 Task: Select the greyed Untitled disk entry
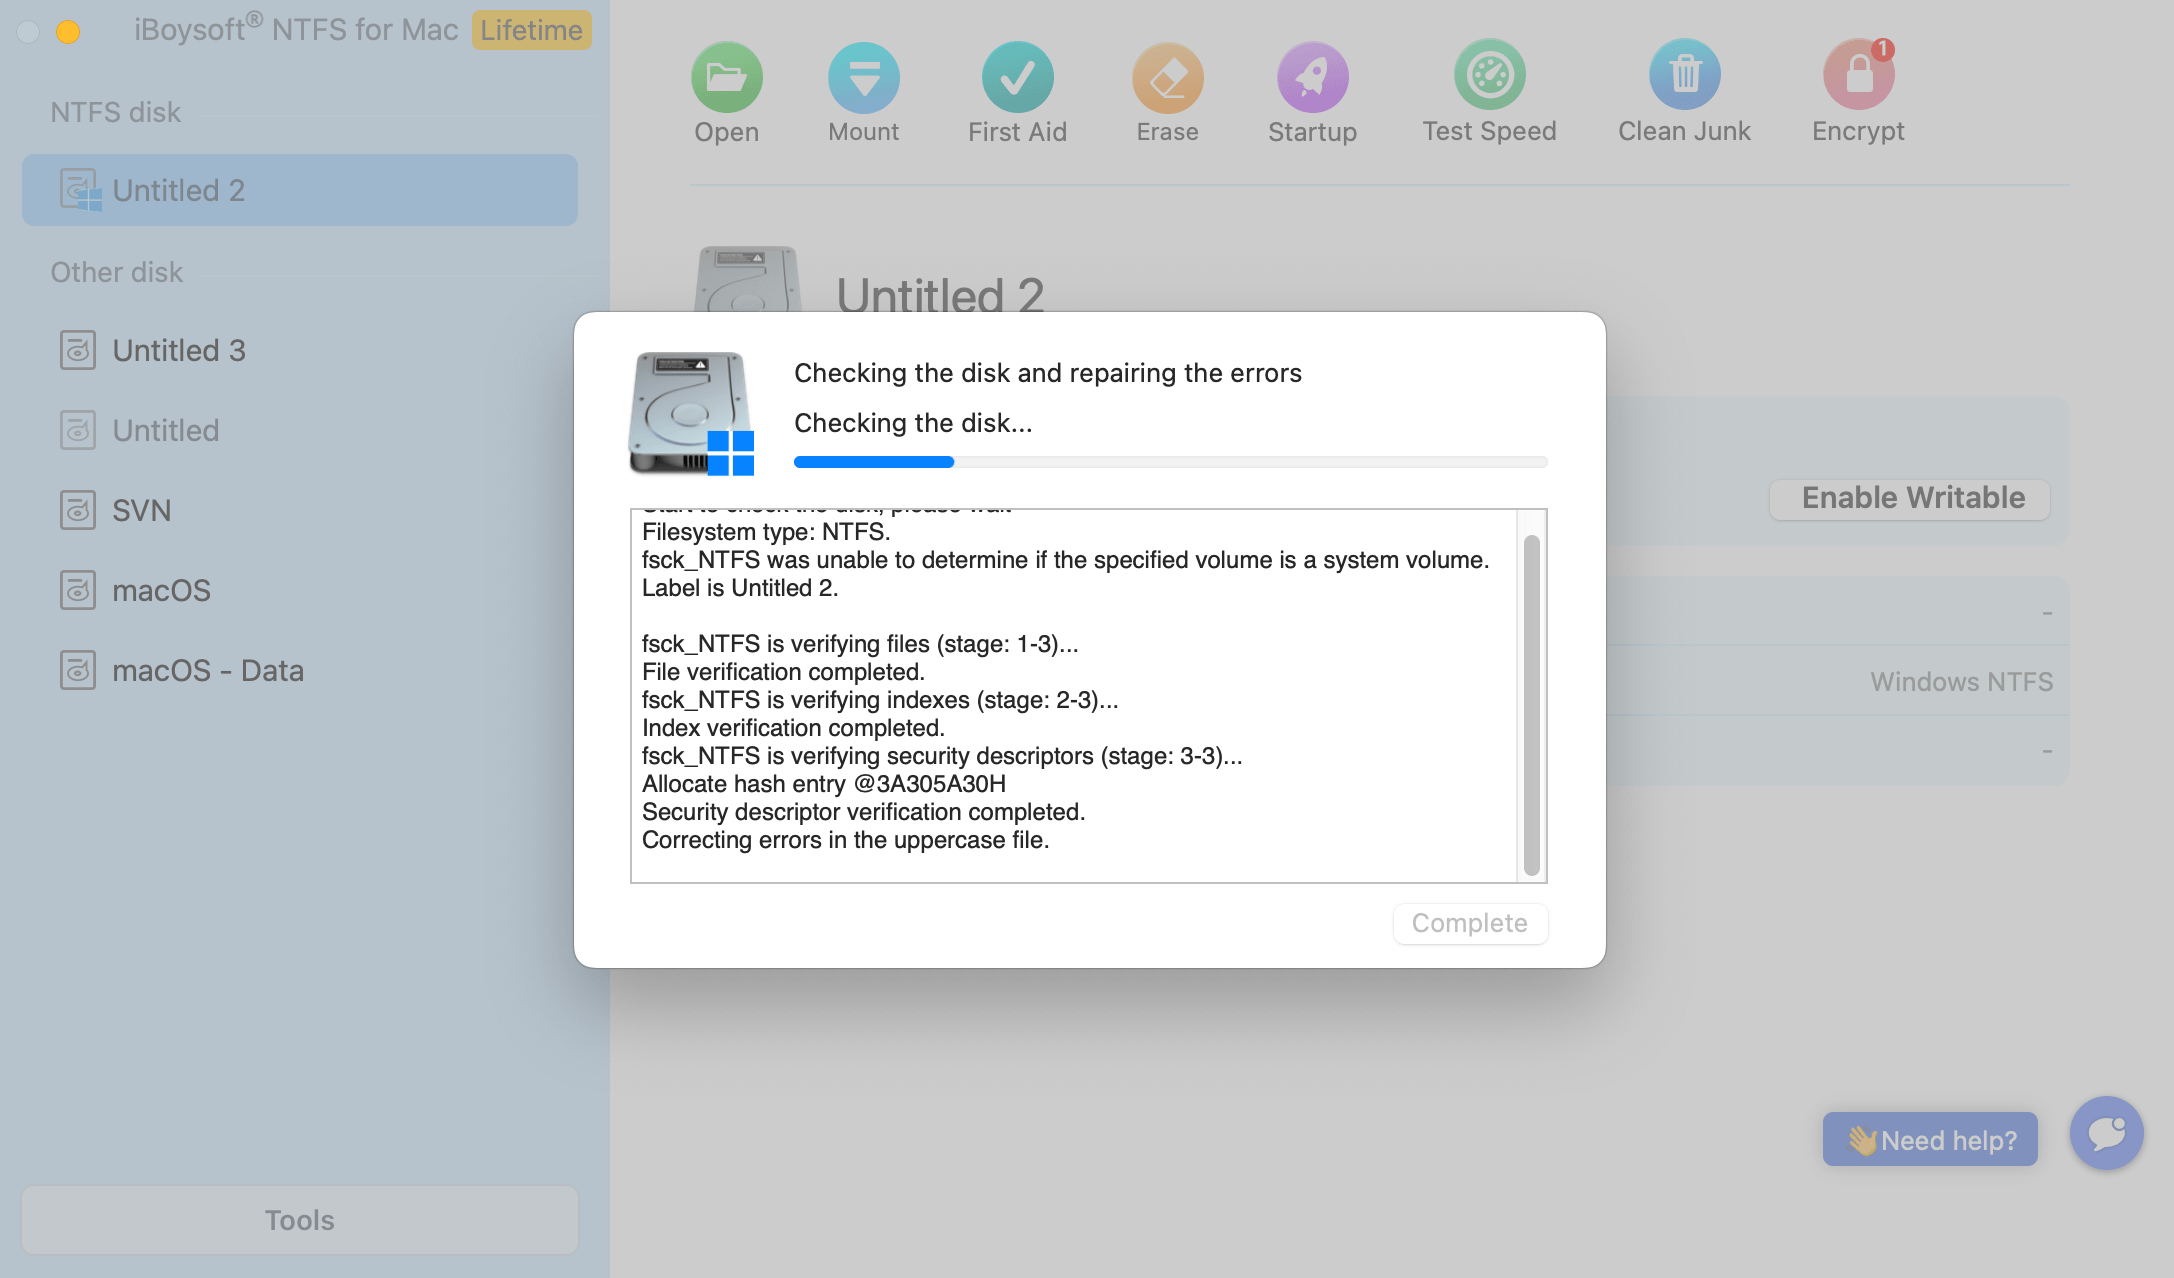pyautogui.click(x=300, y=430)
